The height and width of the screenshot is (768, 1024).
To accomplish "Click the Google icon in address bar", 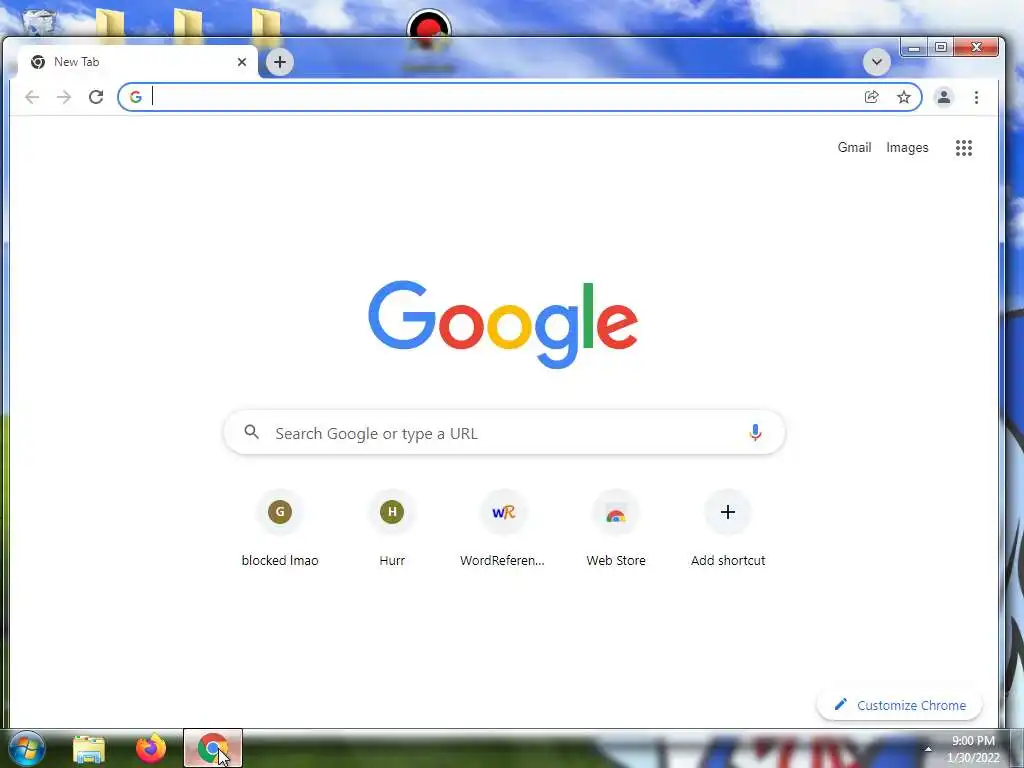I will click(x=136, y=97).
